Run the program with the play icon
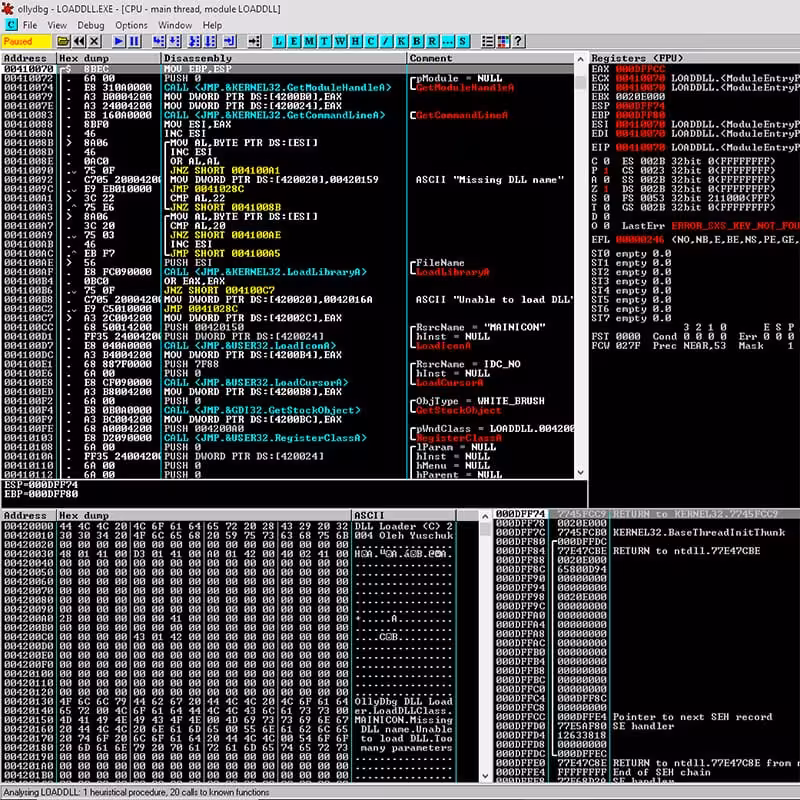Image resolution: width=800 pixels, height=800 pixels. coord(118,41)
